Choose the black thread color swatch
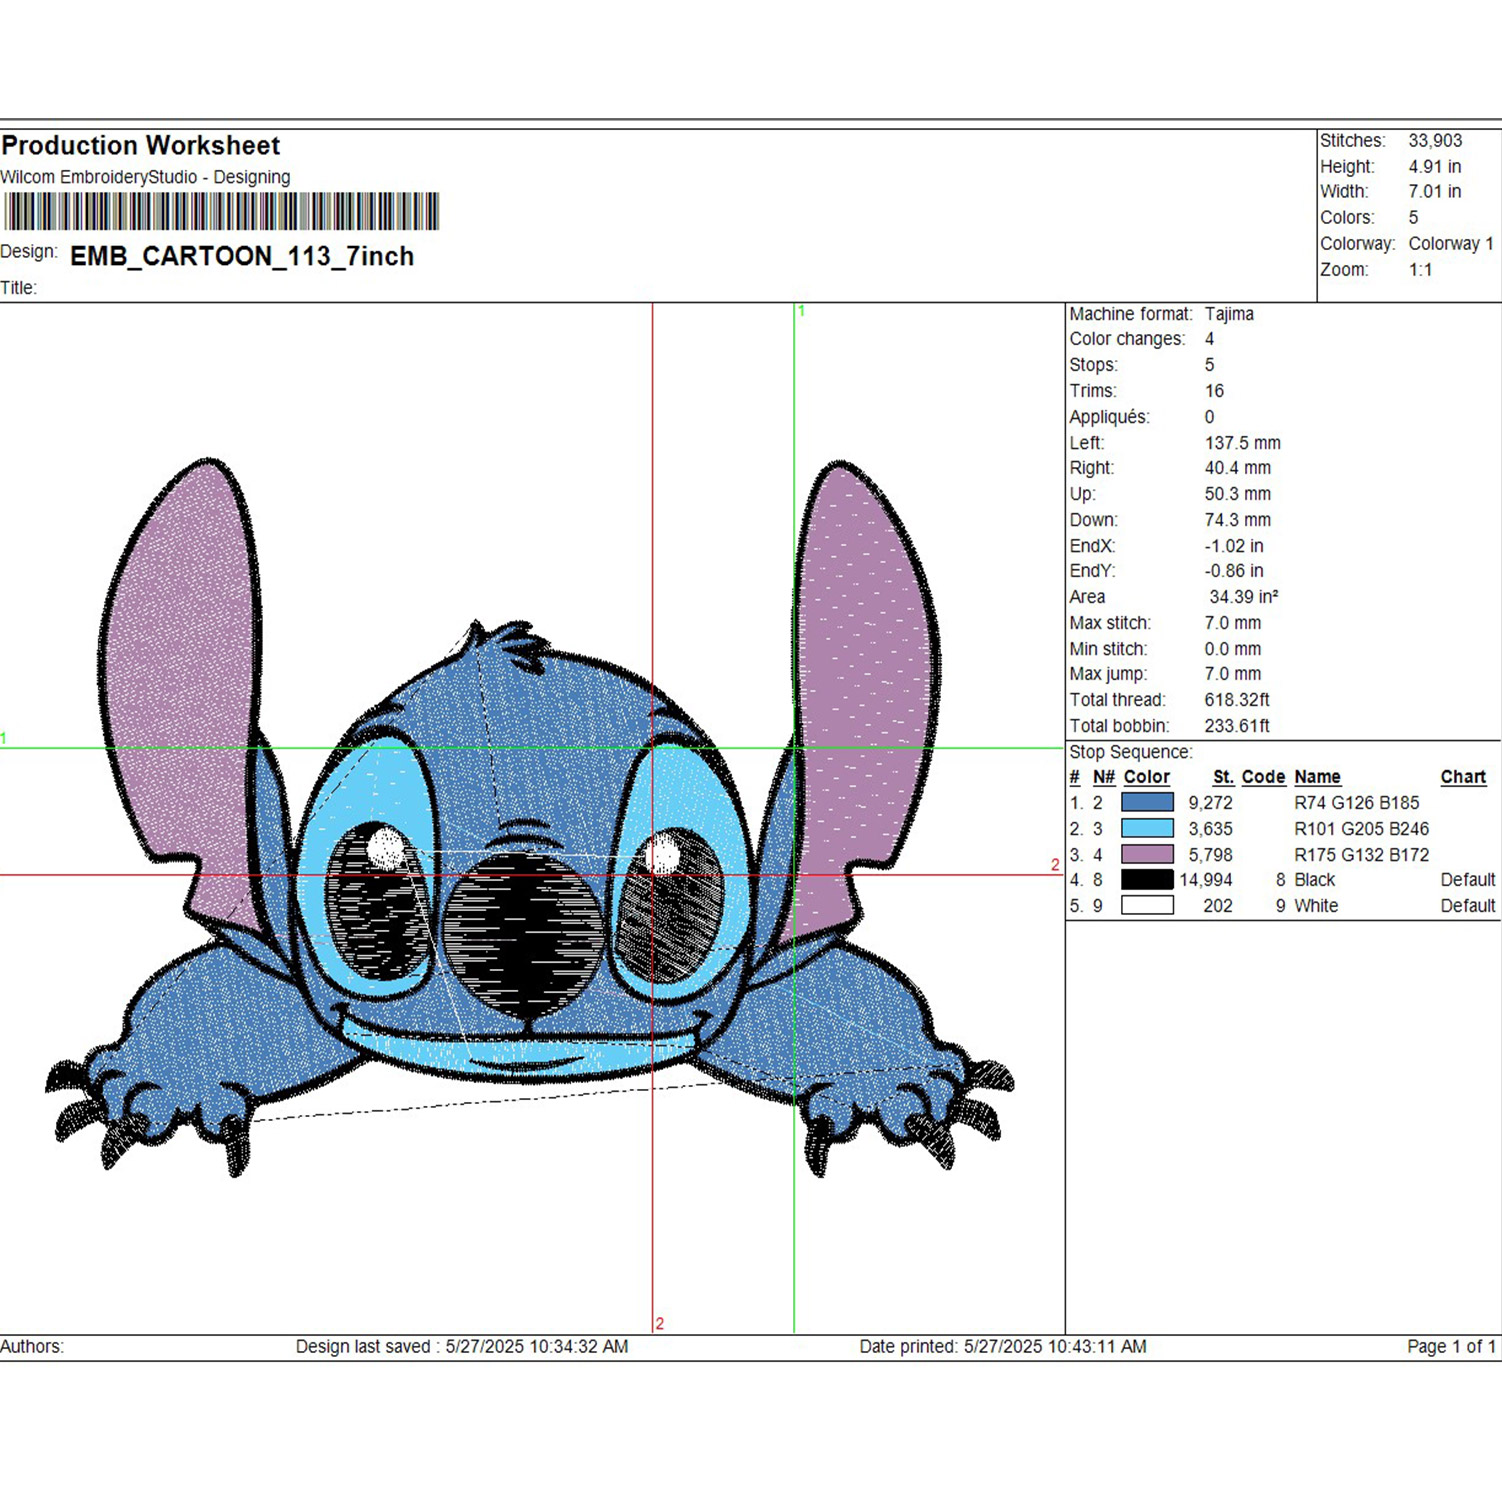This screenshot has height=1497, width=1502. [x=1147, y=879]
